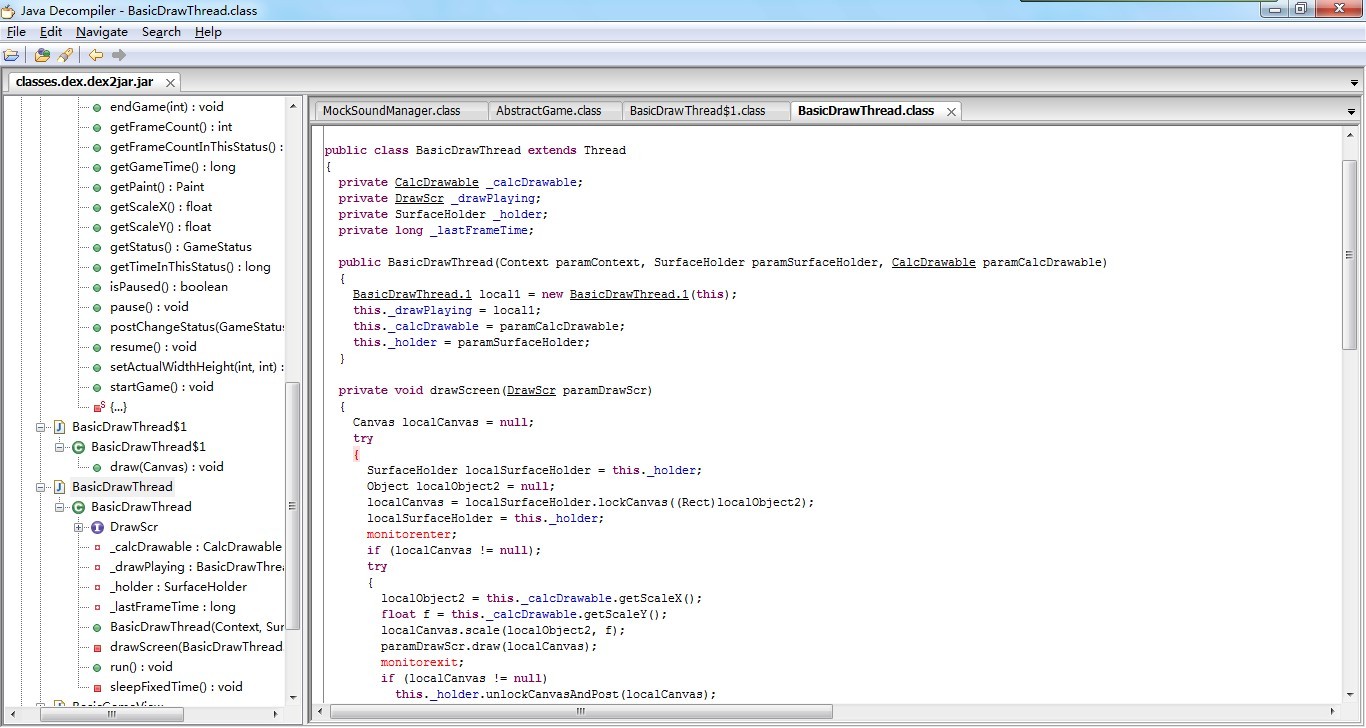Follow CalcDrawable link in field declaration
1366x728 pixels.
[x=436, y=182]
